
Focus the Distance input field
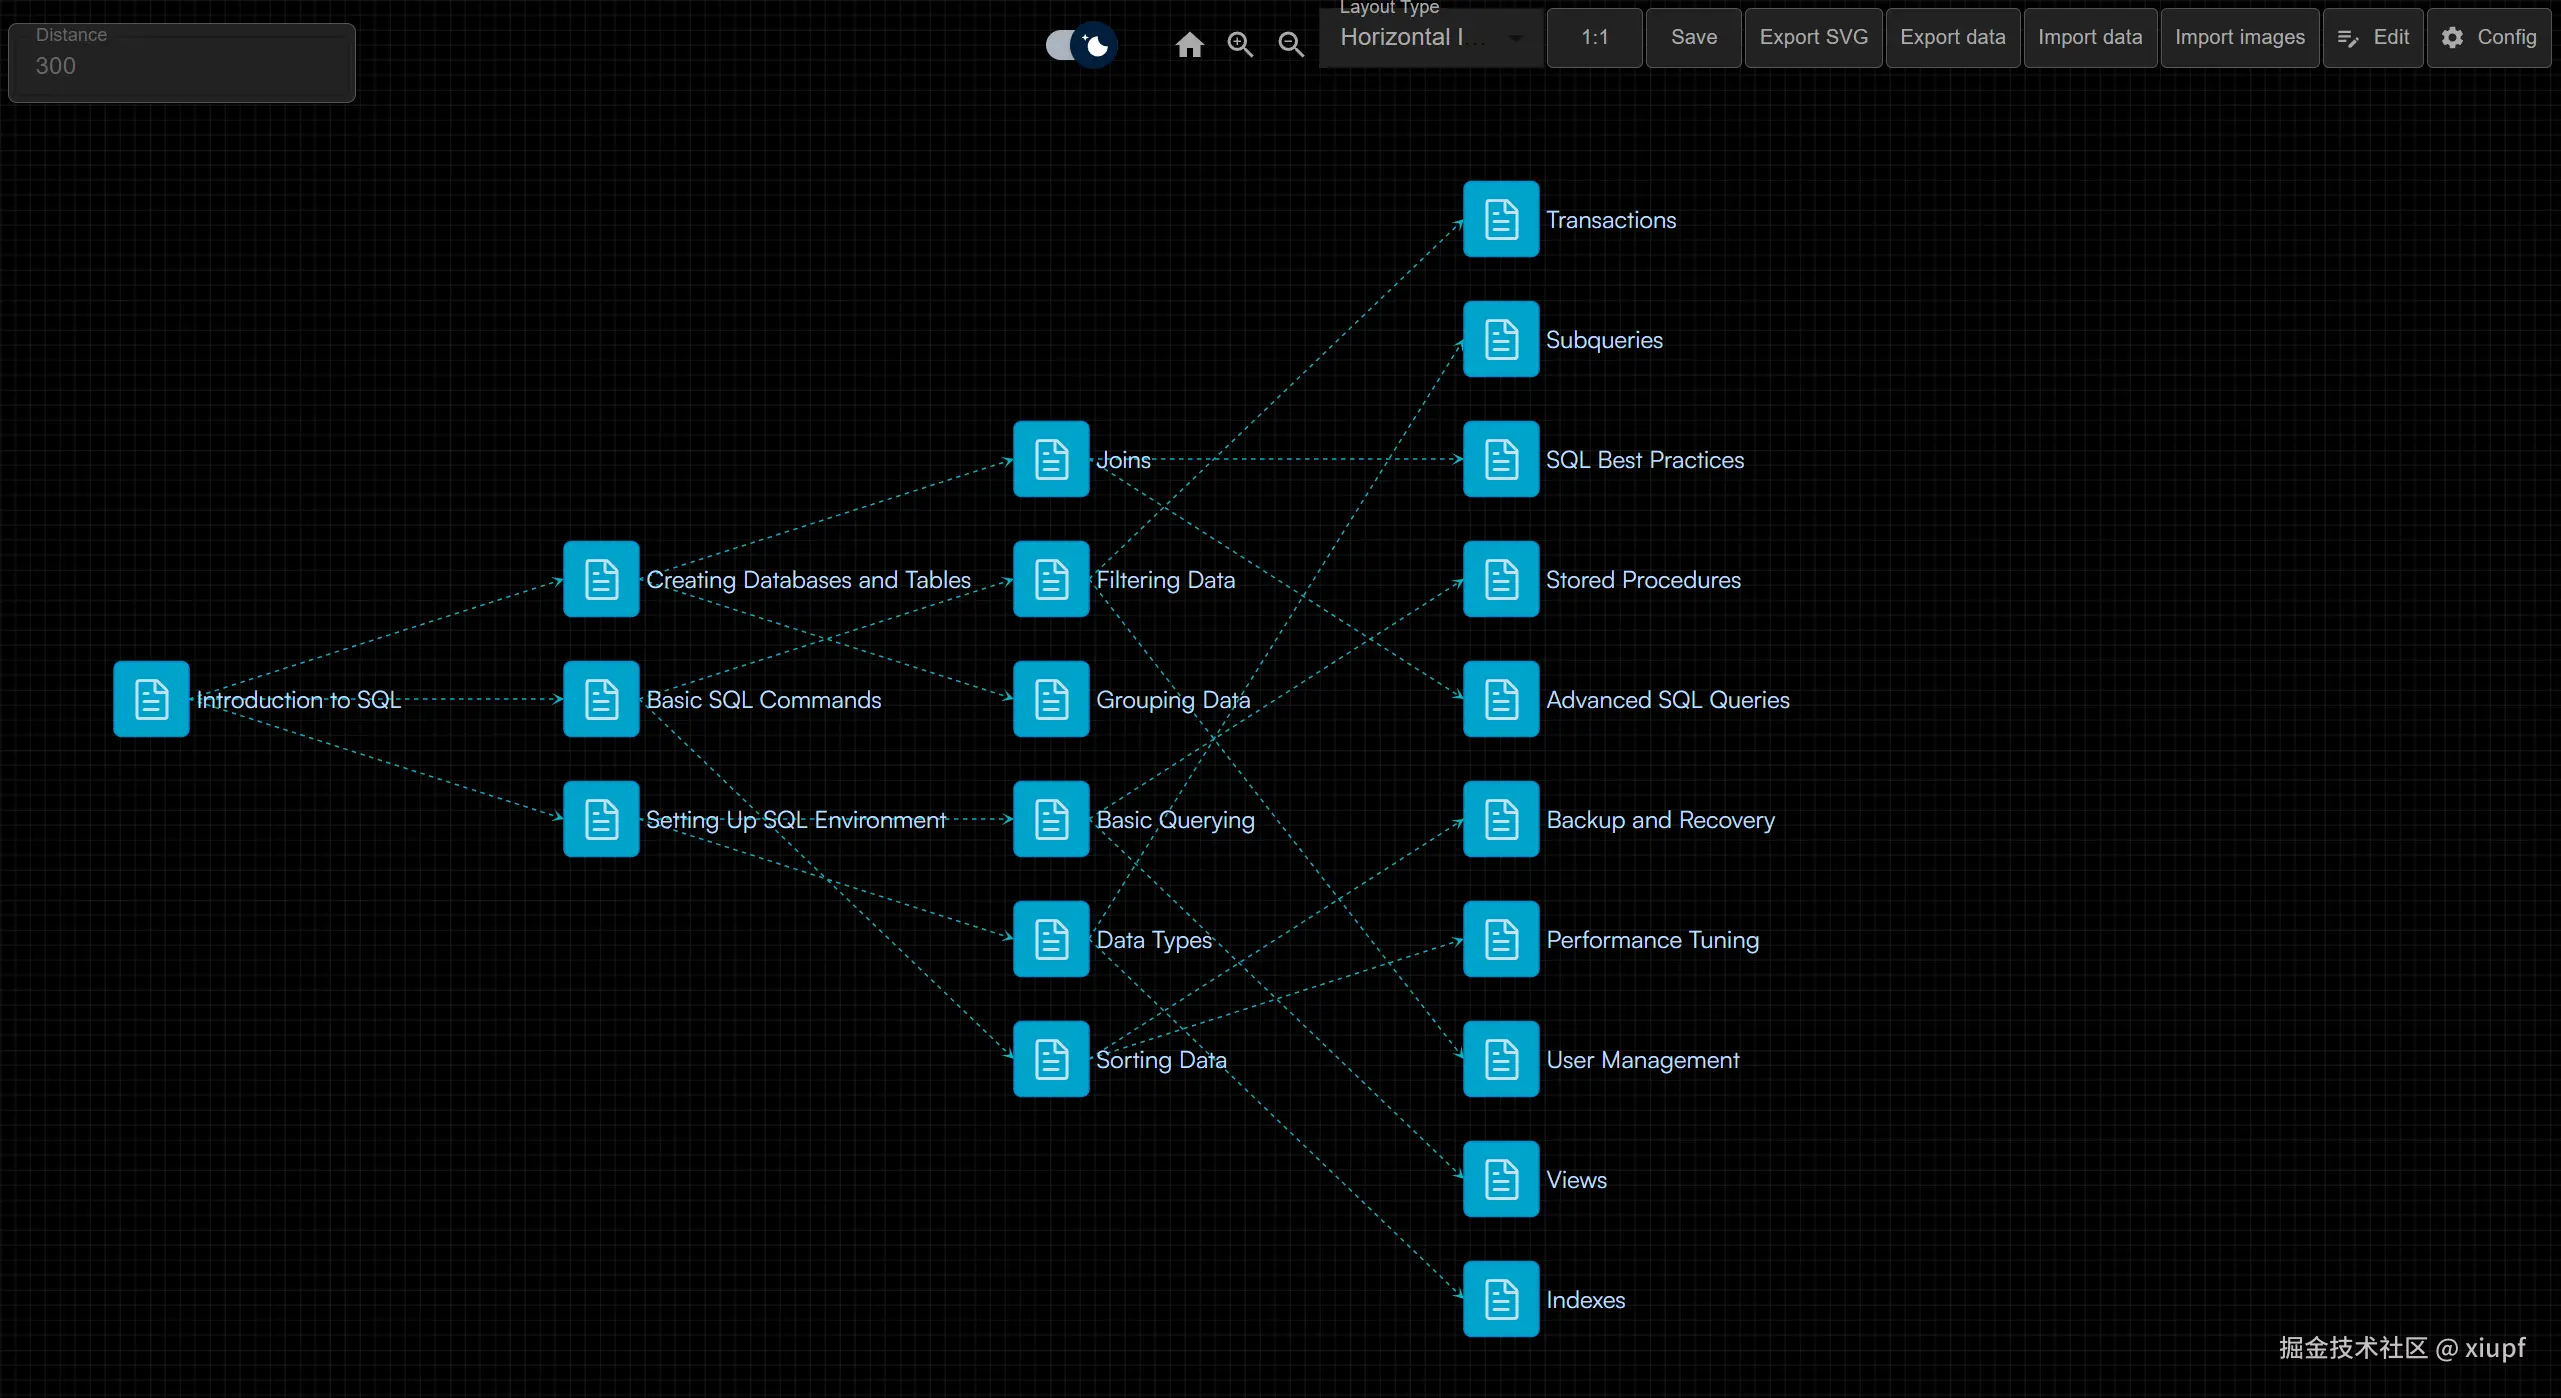coord(182,66)
